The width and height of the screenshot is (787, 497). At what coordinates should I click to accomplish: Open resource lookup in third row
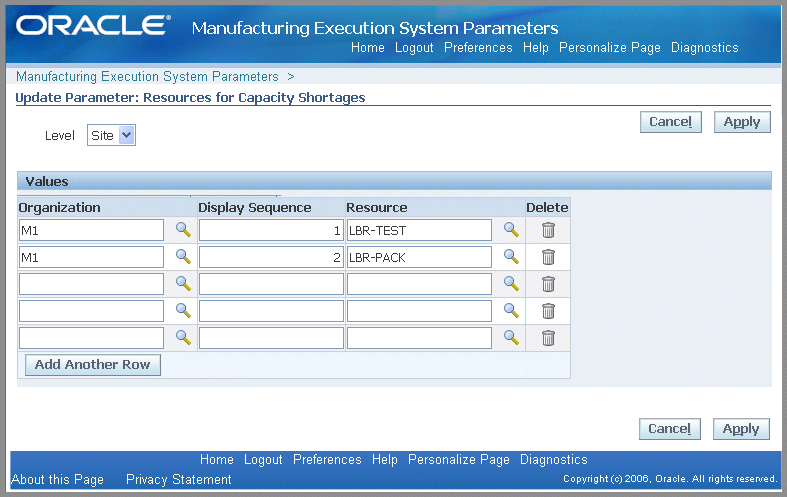pyautogui.click(x=511, y=284)
